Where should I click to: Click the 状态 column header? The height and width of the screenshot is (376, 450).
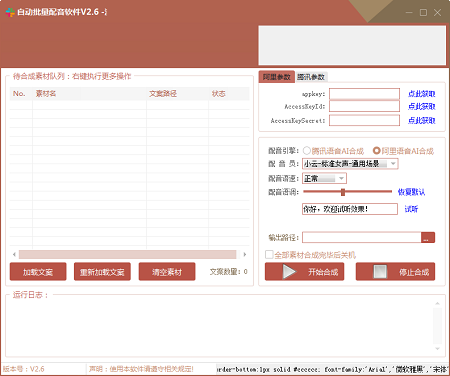click(x=229, y=94)
